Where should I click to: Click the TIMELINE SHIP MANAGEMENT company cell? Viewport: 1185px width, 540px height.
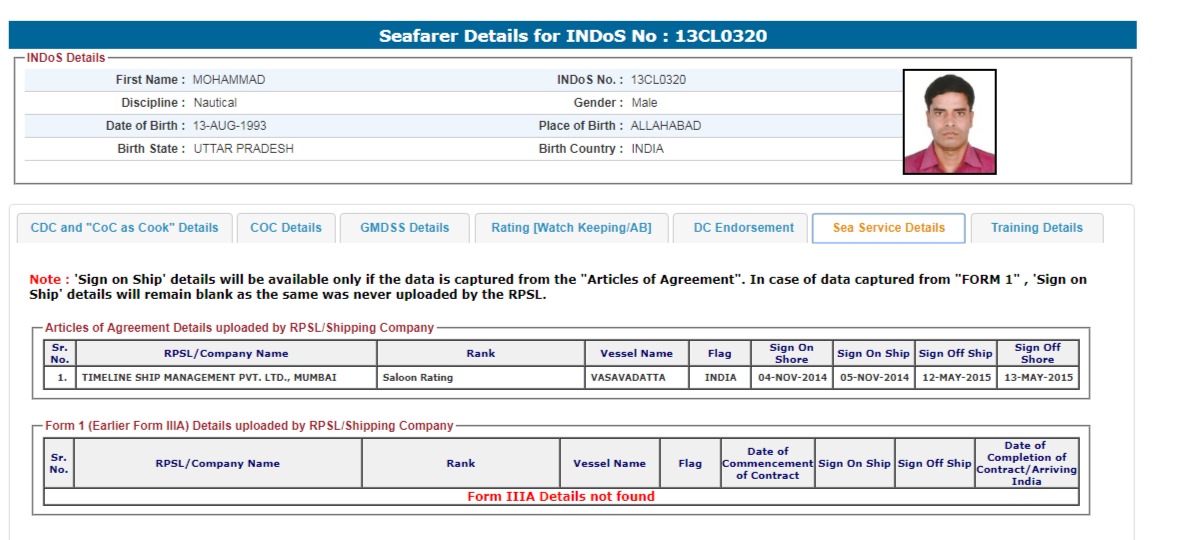point(209,378)
